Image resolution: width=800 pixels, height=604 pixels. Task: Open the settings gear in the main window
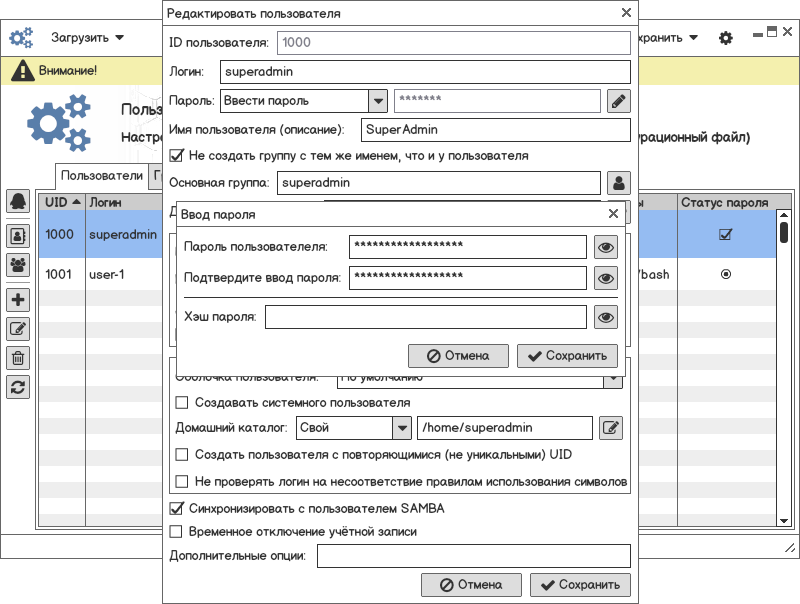(726, 38)
